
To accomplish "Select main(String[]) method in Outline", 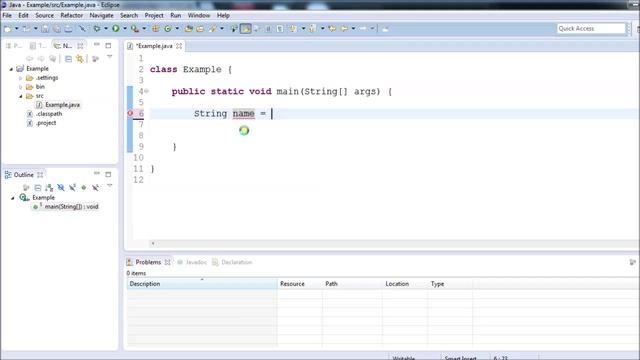I will point(71,207).
